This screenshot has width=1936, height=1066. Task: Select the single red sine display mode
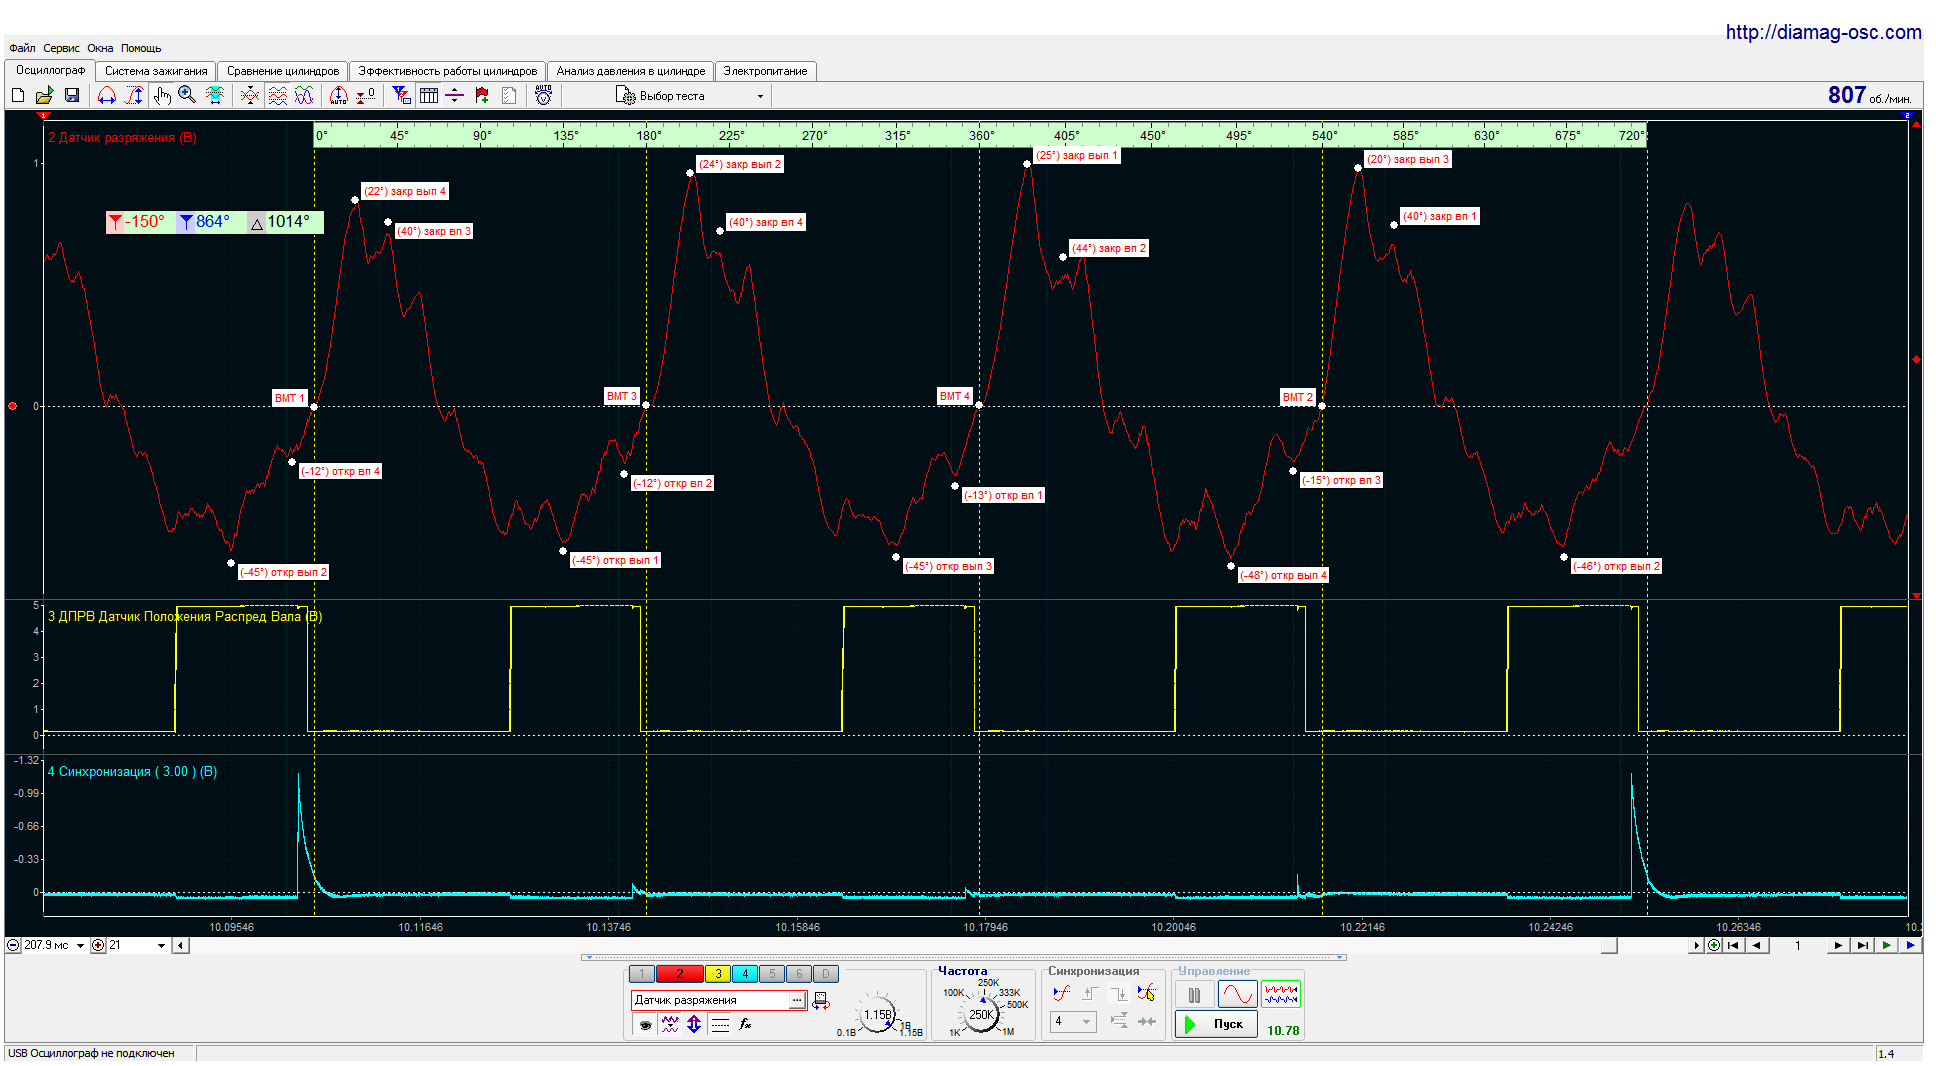coord(1237,995)
